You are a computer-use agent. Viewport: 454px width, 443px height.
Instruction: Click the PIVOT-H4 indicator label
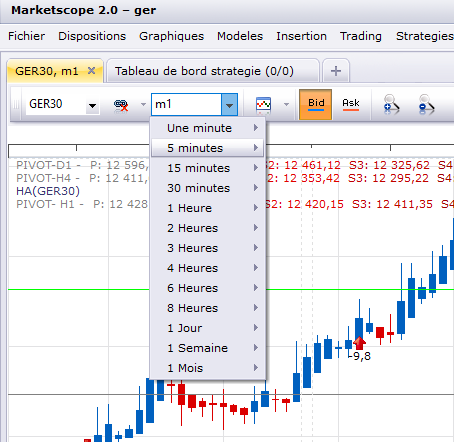point(44,178)
